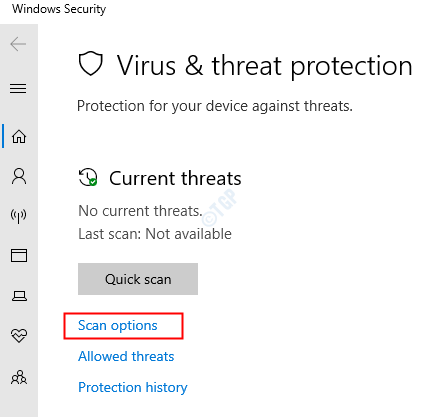The width and height of the screenshot is (438, 417).
Task: Open Family options people icon
Action: [19, 377]
